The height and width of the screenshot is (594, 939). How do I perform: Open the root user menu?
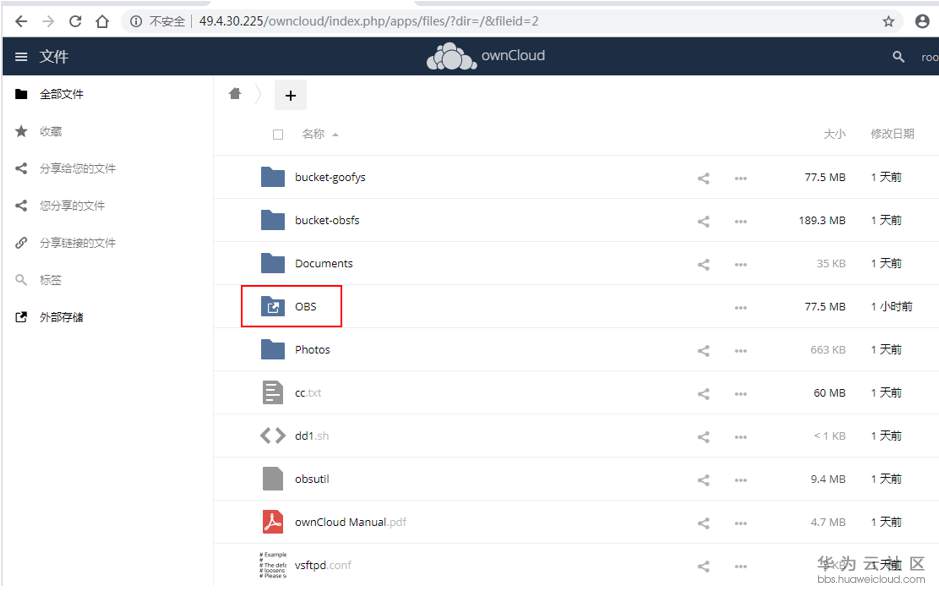coord(929,57)
